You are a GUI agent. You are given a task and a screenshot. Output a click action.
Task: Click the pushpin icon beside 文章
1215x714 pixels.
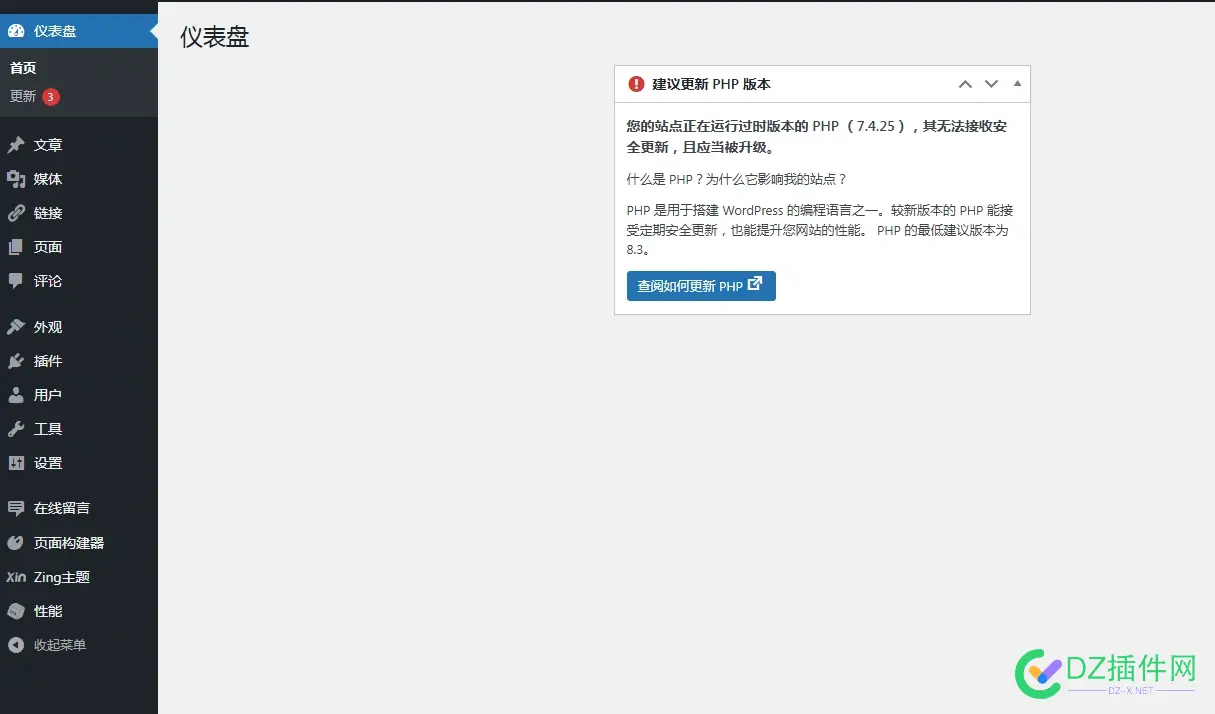(x=16, y=145)
